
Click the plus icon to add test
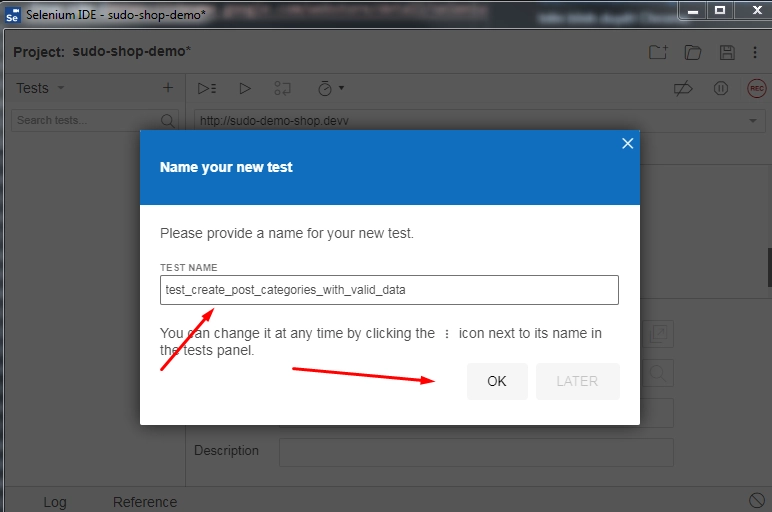(x=167, y=88)
